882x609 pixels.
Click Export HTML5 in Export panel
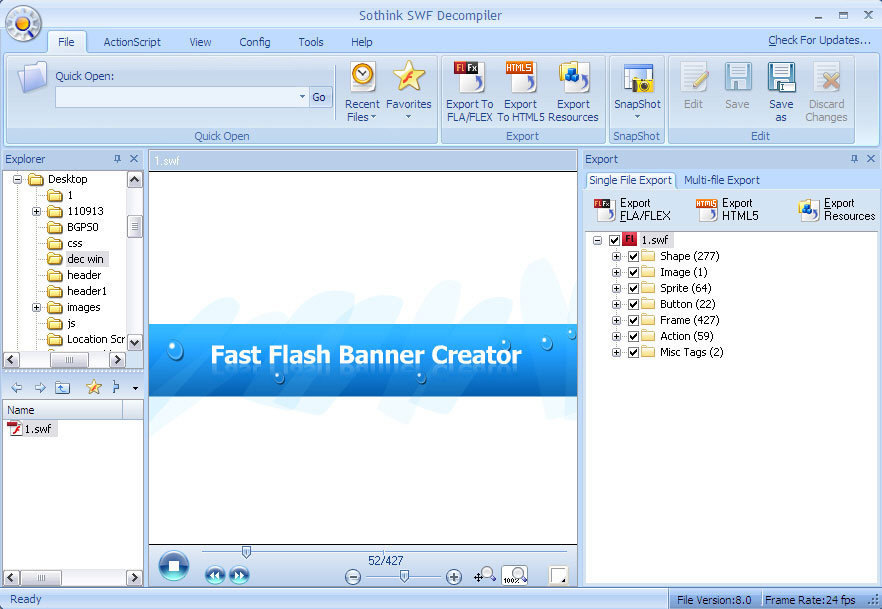(x=727, y=210)
